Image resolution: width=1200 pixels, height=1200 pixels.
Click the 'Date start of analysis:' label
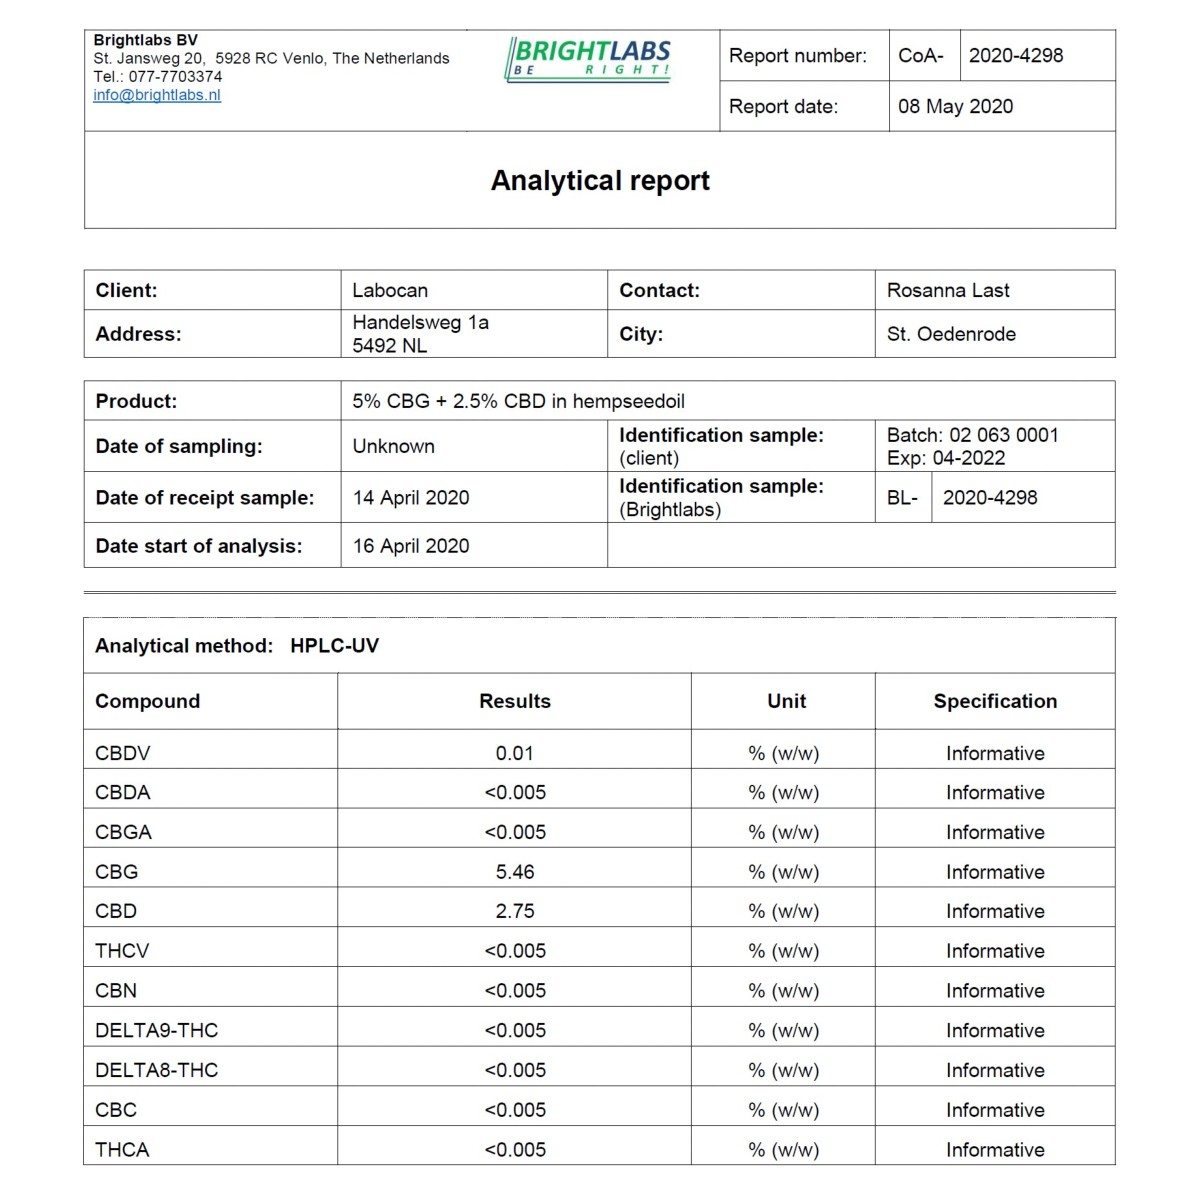click(199, 546)
